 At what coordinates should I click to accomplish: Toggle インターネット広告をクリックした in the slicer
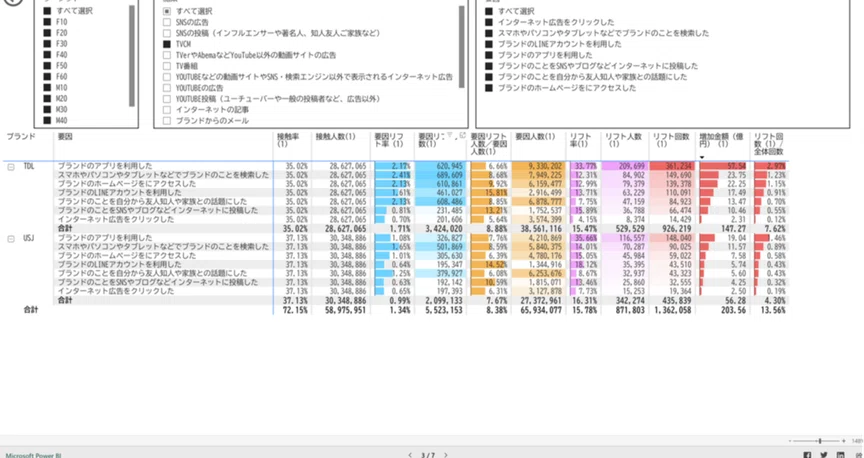click(489, 22)
